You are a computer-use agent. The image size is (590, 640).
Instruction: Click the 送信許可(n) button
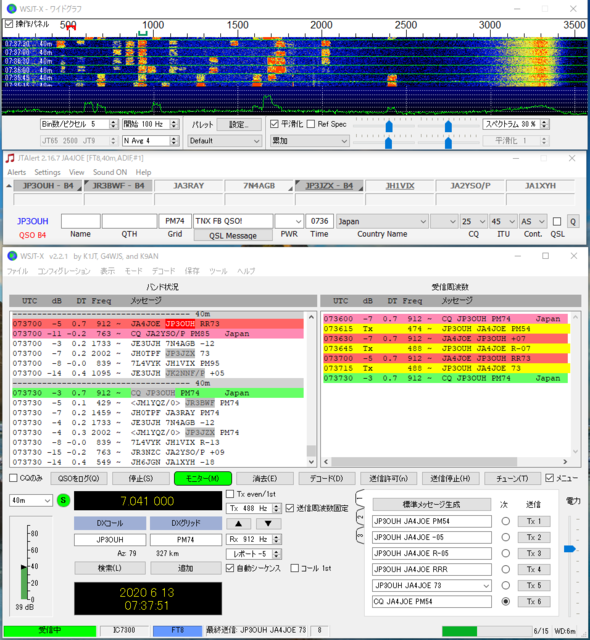point(388,478)
